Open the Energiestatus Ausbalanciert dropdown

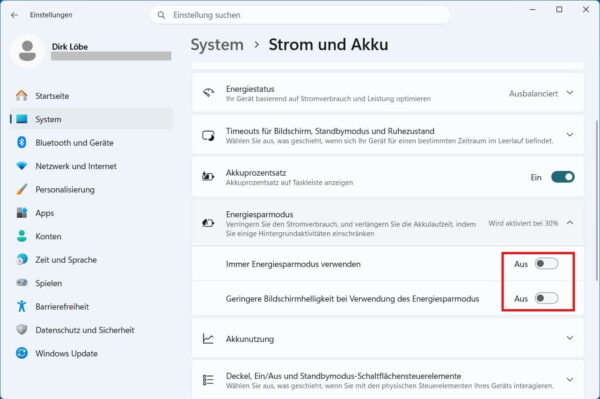(x=541, y=93)
